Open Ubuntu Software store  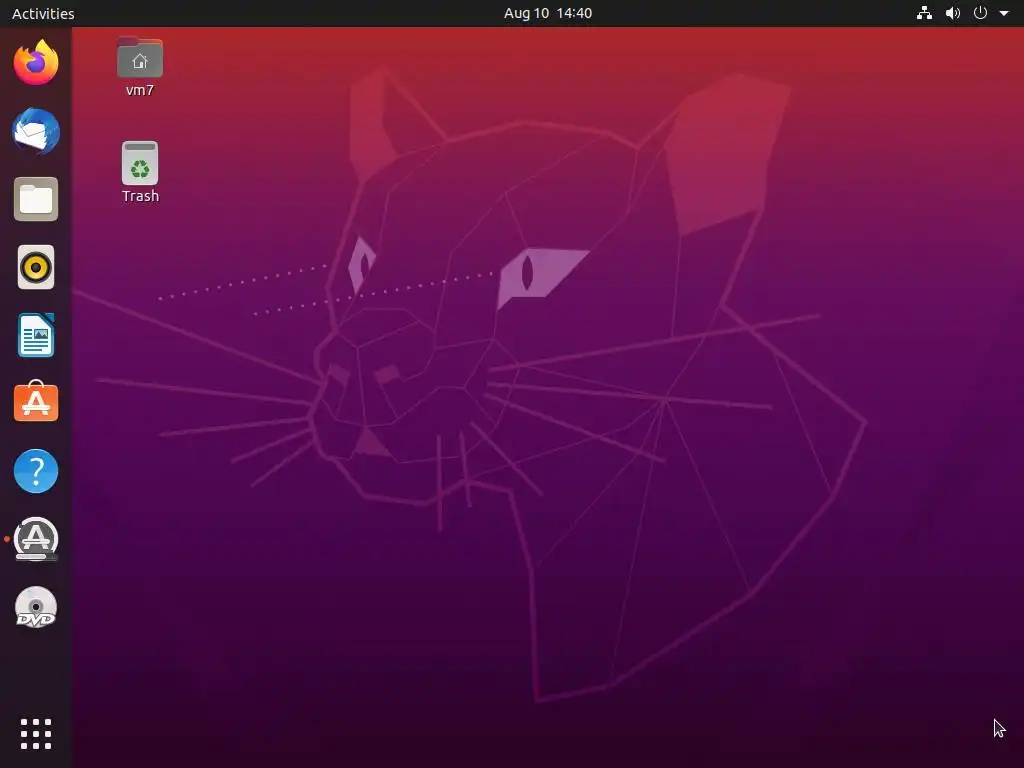tap(36, 402)
